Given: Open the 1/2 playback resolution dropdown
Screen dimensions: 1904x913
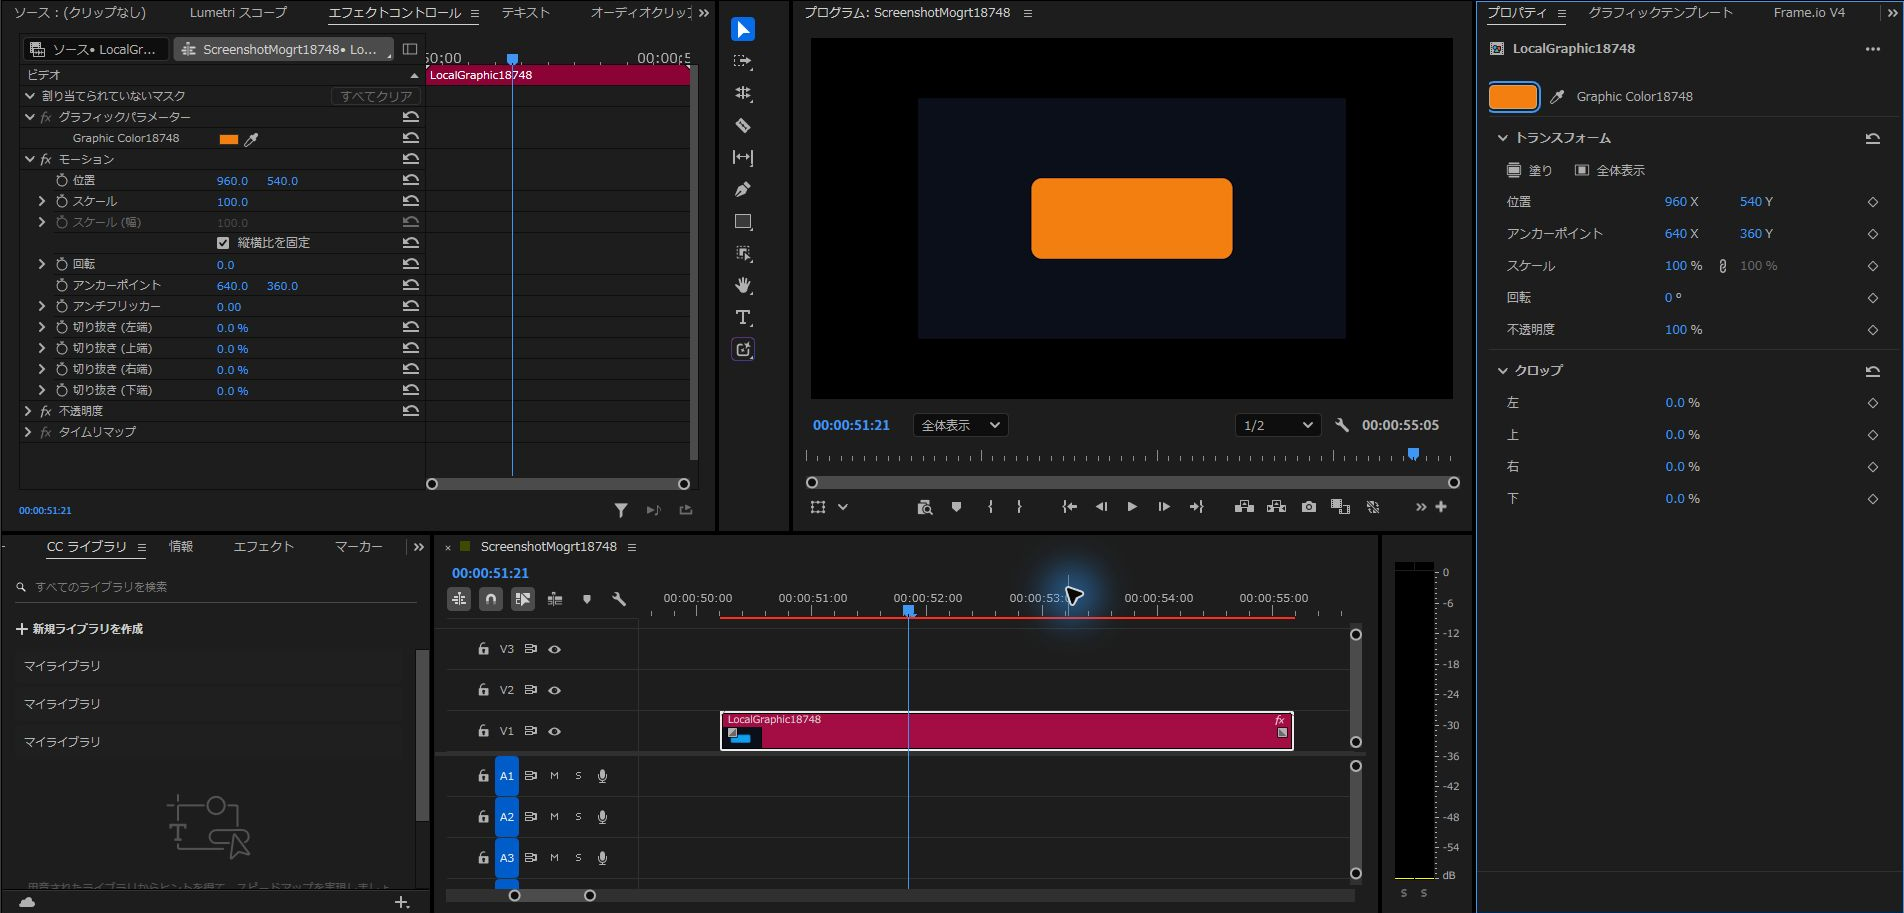Looking at the screenshot, I should [x=1278, y=425].
